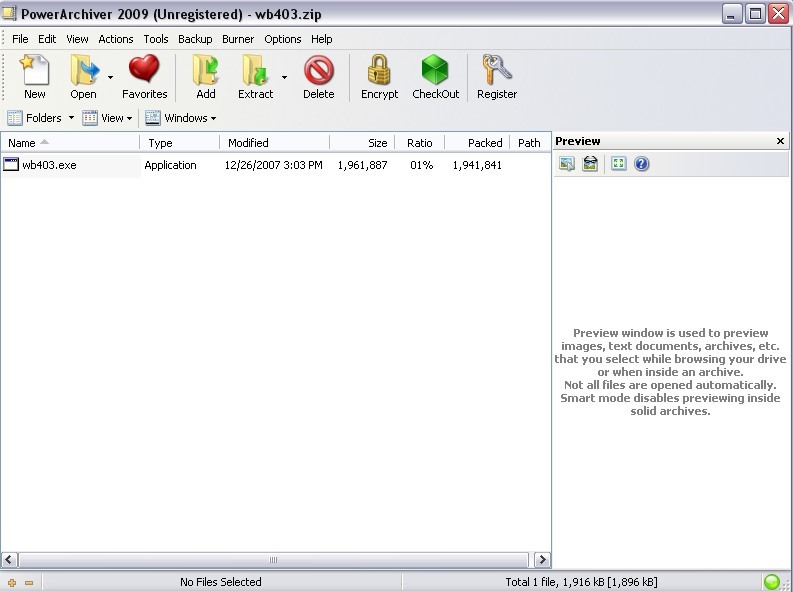This screenshot has width=793, height=592.
Task: Open the Backup menu
Action: (195, 39)
